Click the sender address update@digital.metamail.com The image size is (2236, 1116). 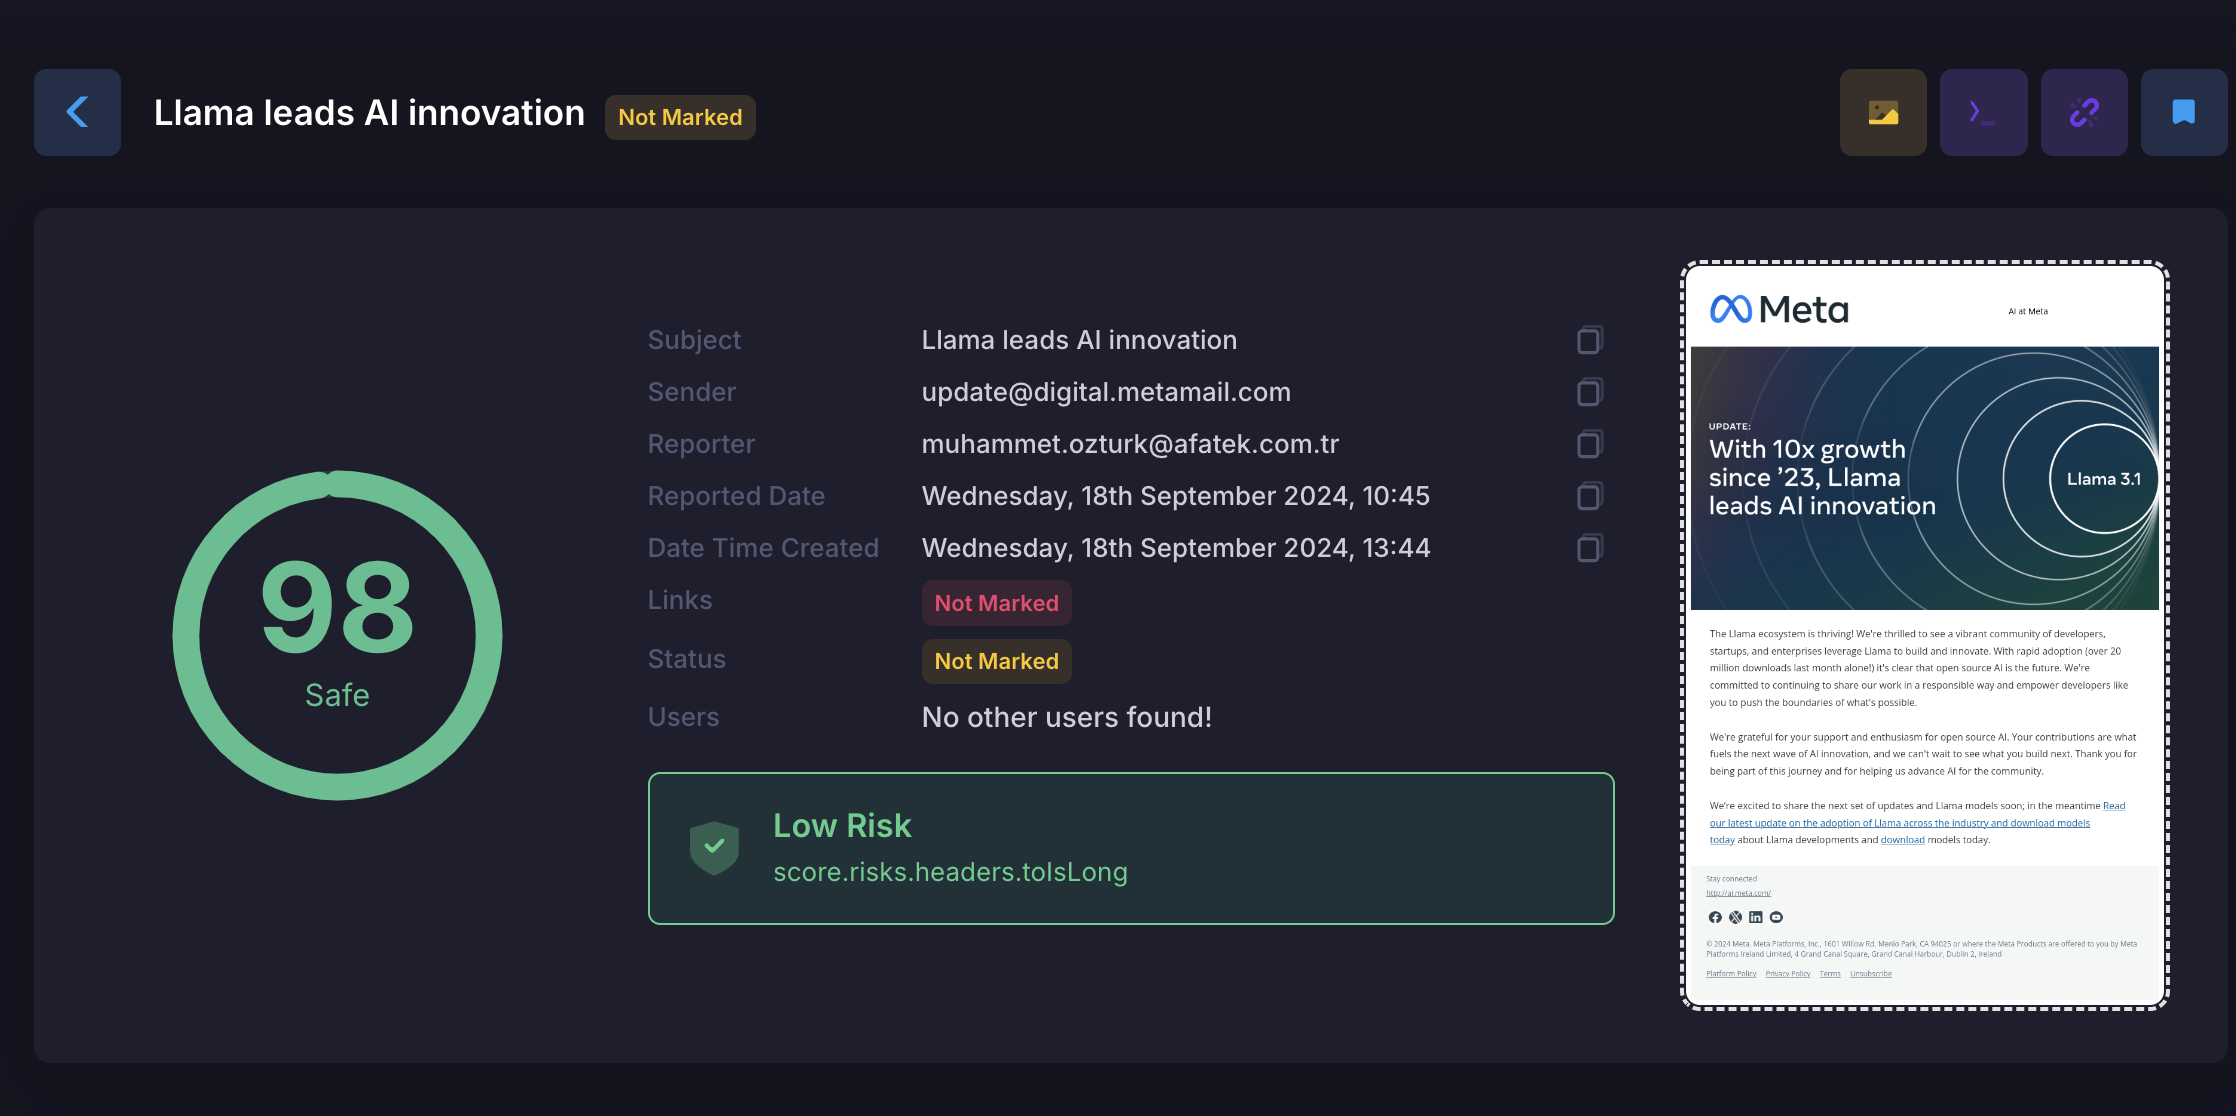pos(1106,392)
